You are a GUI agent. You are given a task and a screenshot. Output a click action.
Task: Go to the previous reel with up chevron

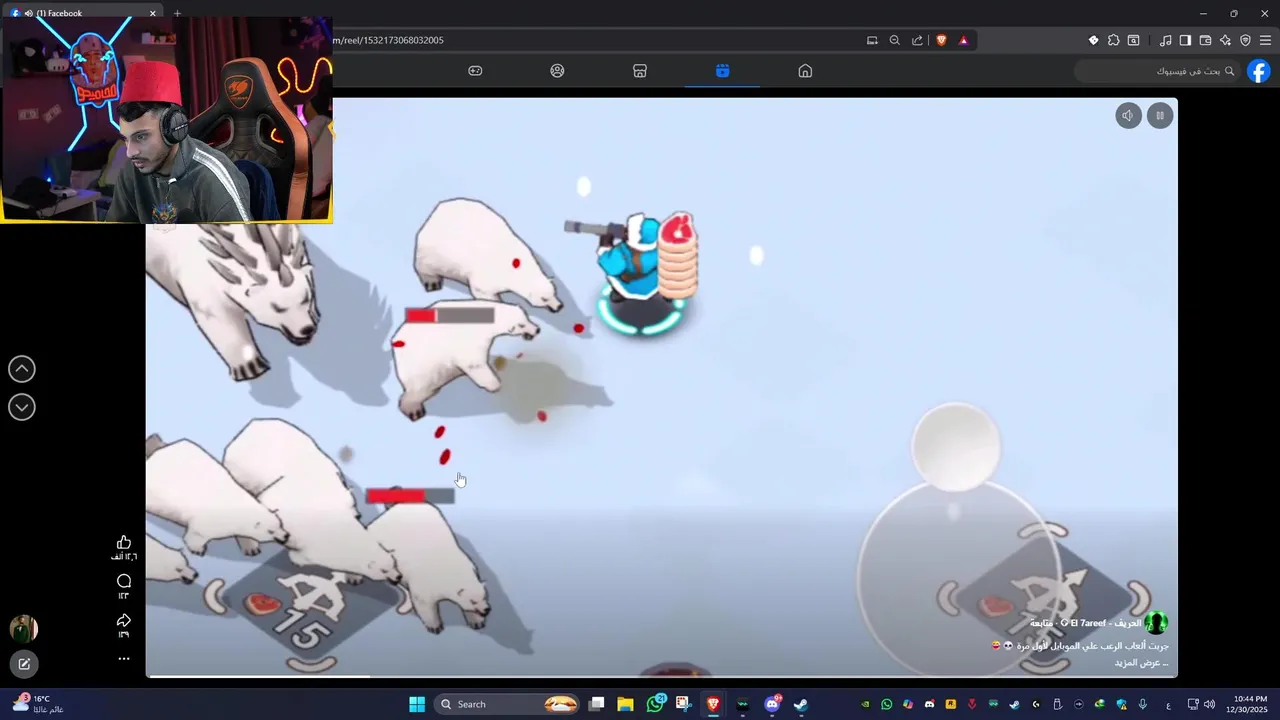click(22, 369)
